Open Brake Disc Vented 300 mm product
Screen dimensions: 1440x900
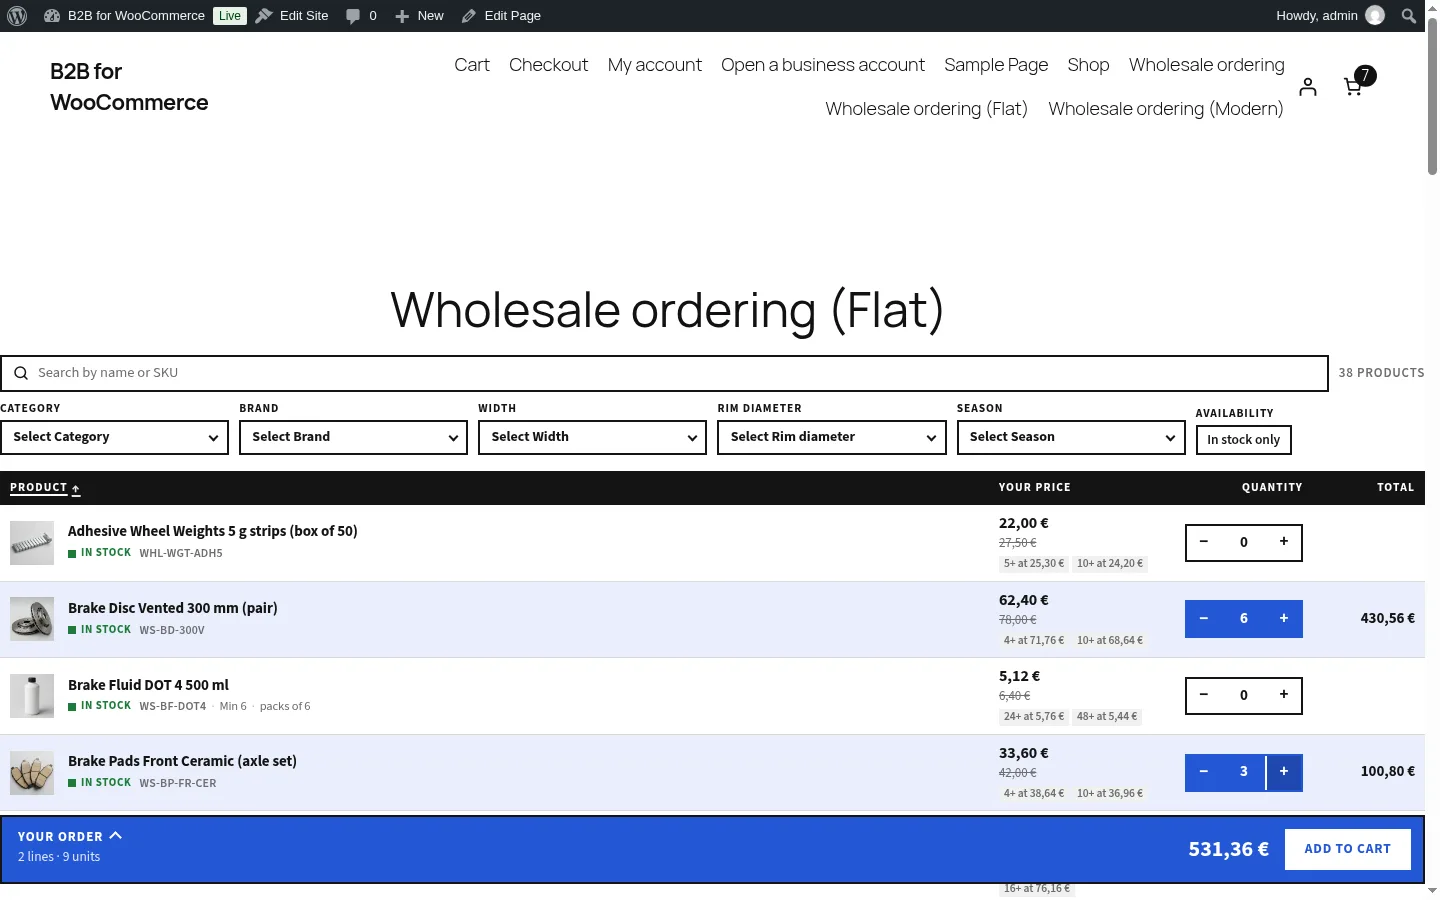[173, 608]
